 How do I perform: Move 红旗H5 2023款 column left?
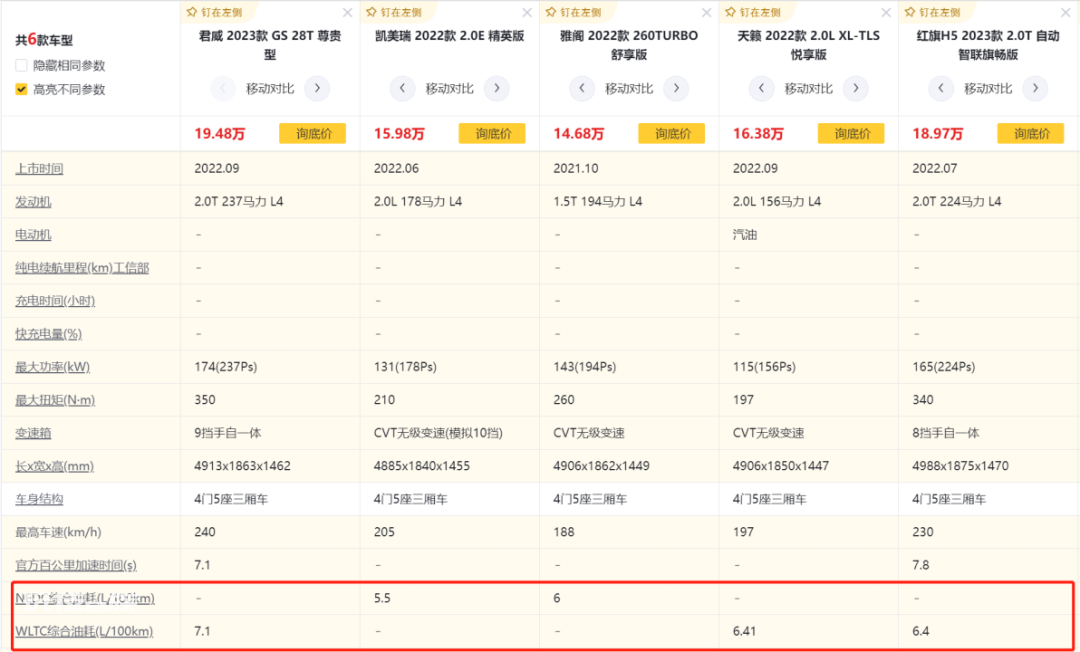tap(941, 88)
